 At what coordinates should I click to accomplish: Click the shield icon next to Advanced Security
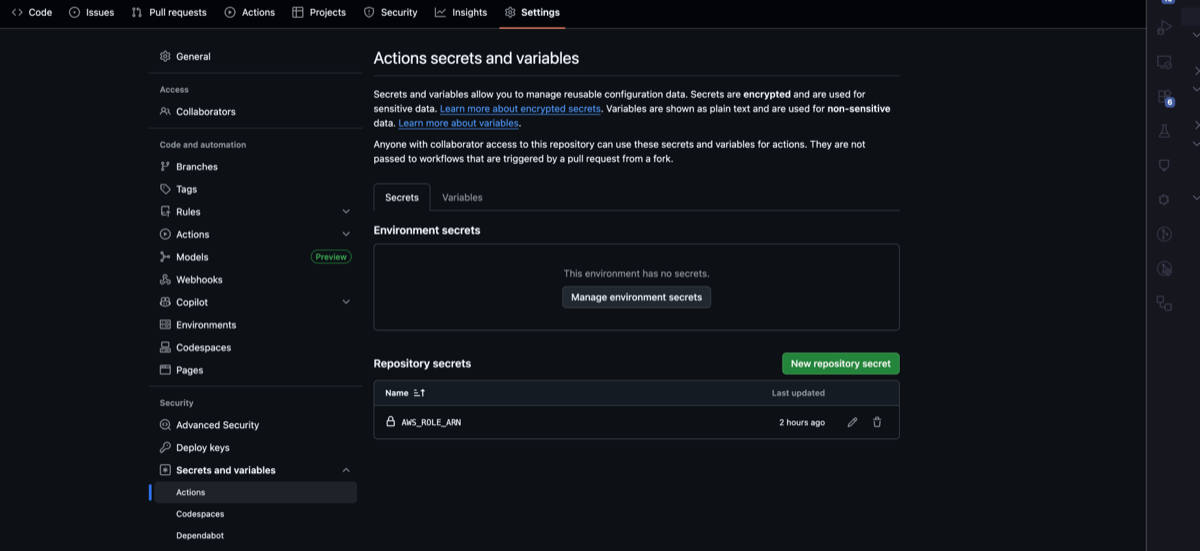click(x=165, y=425)
